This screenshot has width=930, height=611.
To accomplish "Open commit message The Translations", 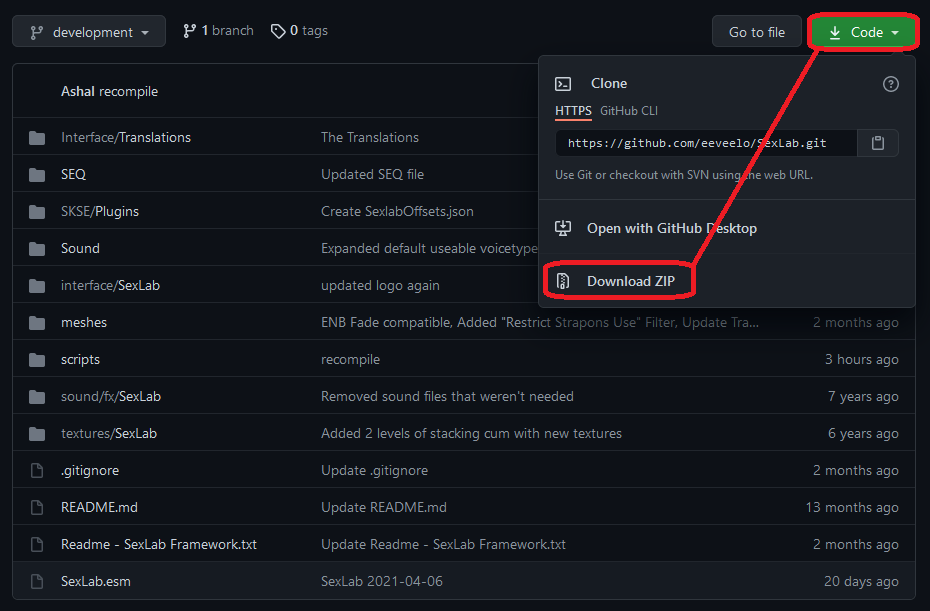I will [370, 138].
